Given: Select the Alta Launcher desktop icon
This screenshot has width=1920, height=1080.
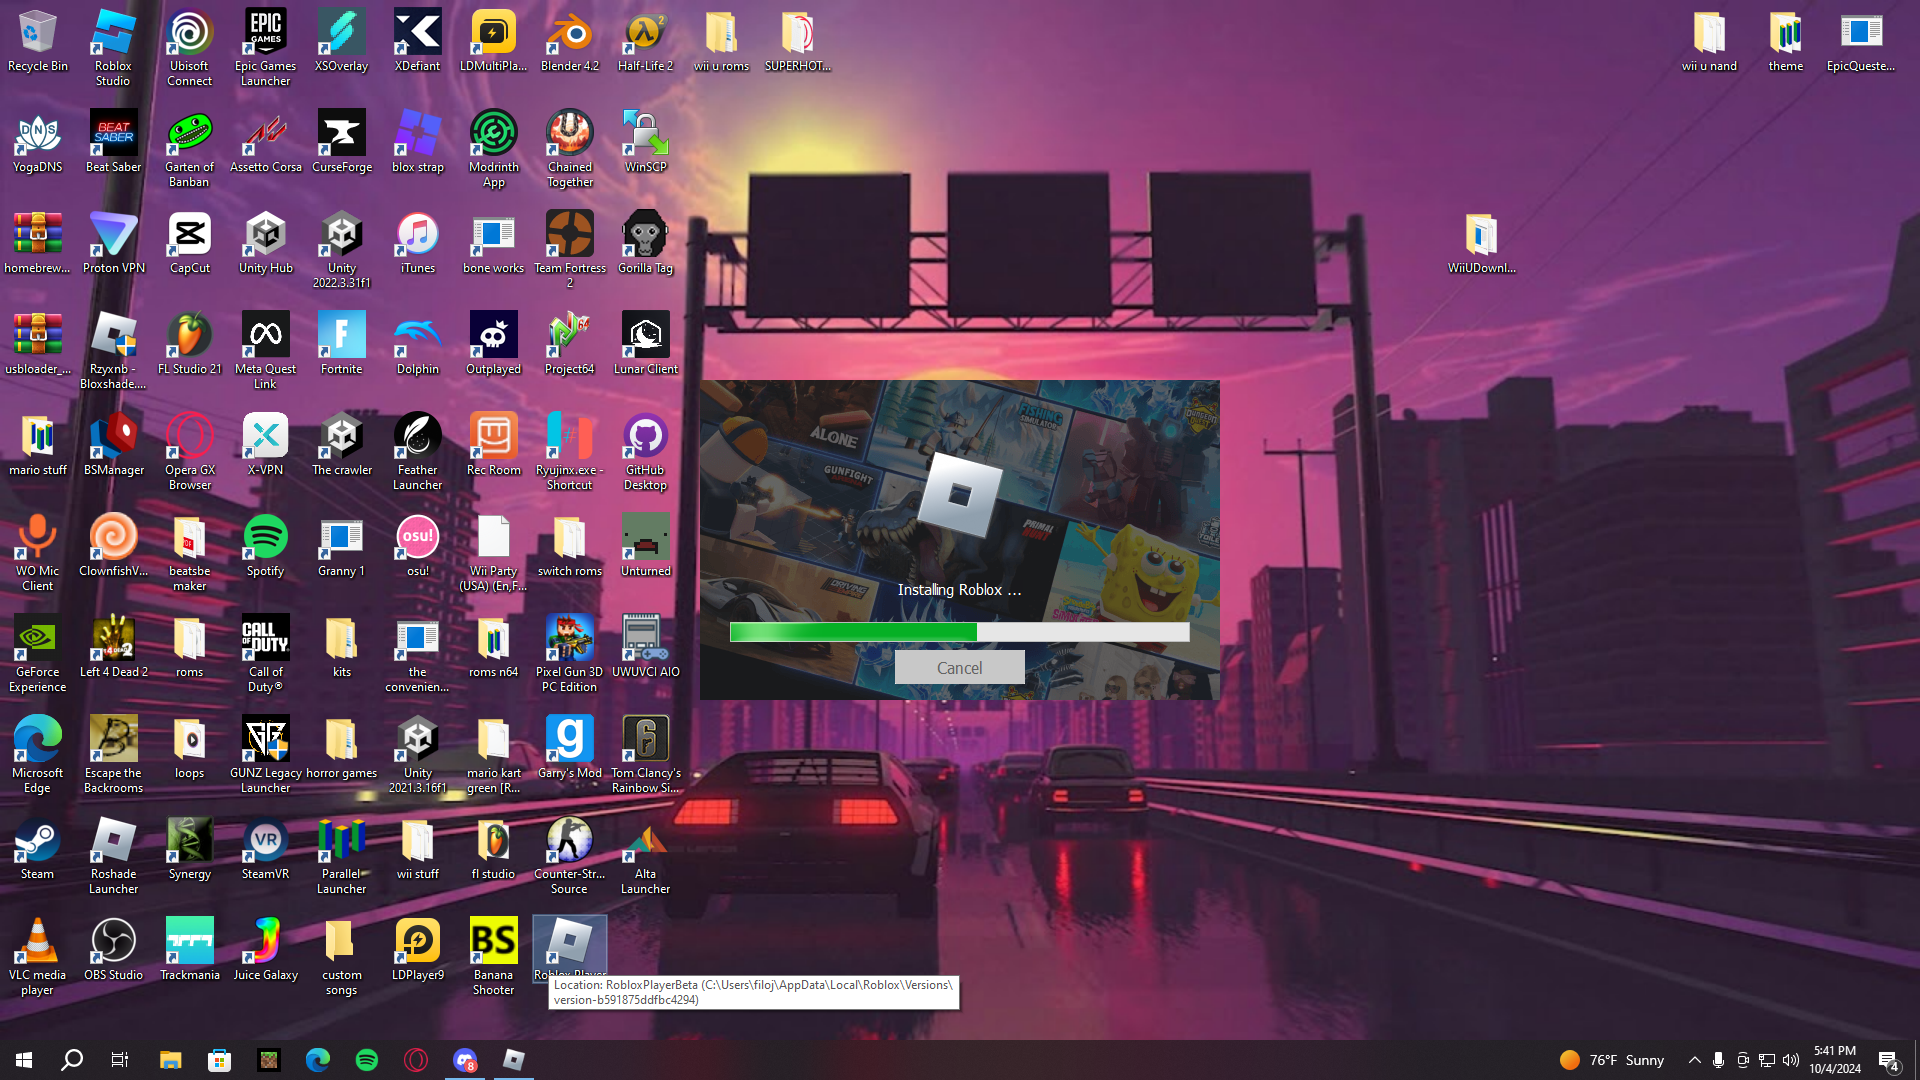Looking at the screenshot, I should (645, 857).
